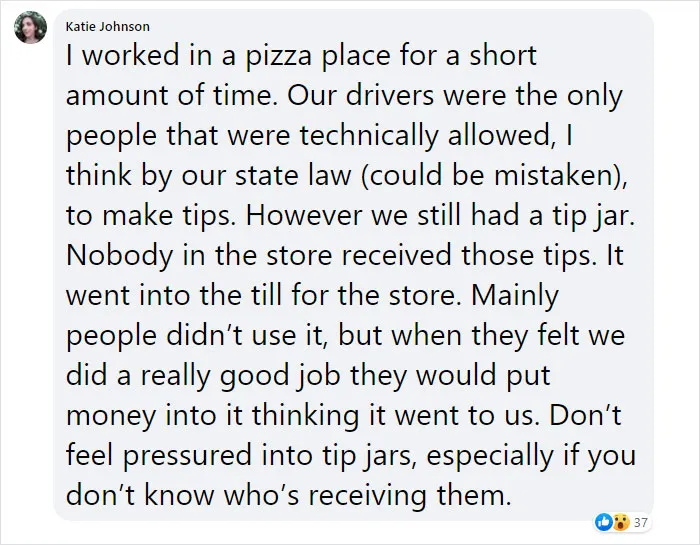The height and width of the screenshot is (545, 700).
Task: Click the word 'money' in the comment
Action: pos(111,416)
